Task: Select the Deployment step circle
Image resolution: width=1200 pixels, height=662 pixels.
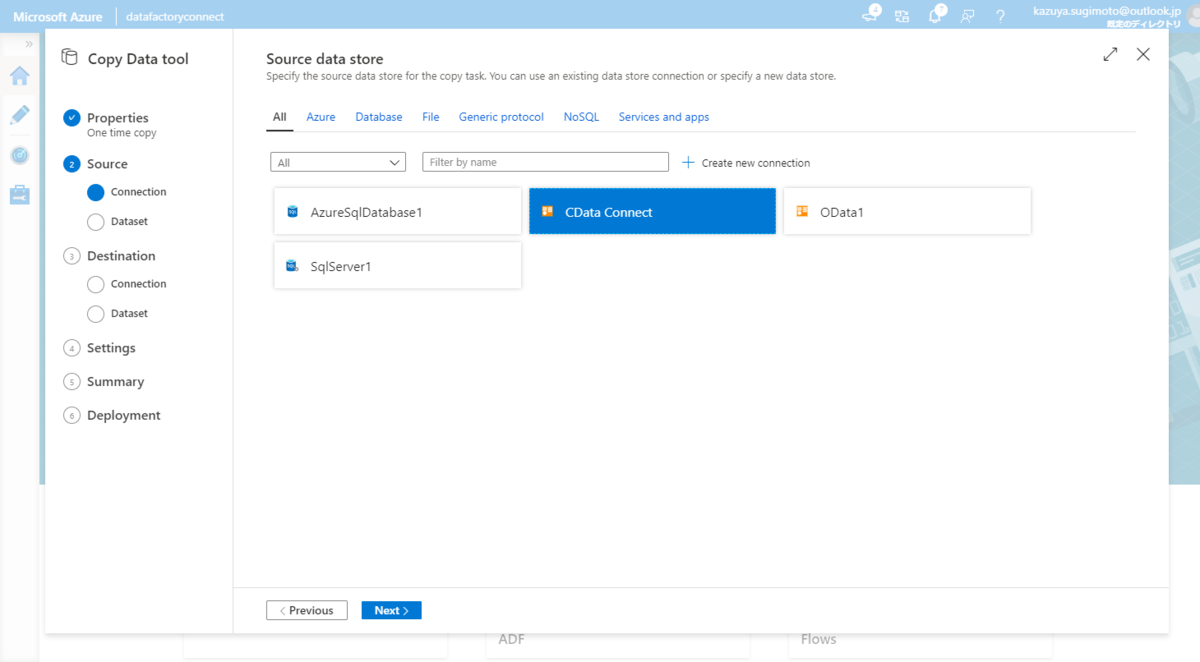Action: pos(71,415)
